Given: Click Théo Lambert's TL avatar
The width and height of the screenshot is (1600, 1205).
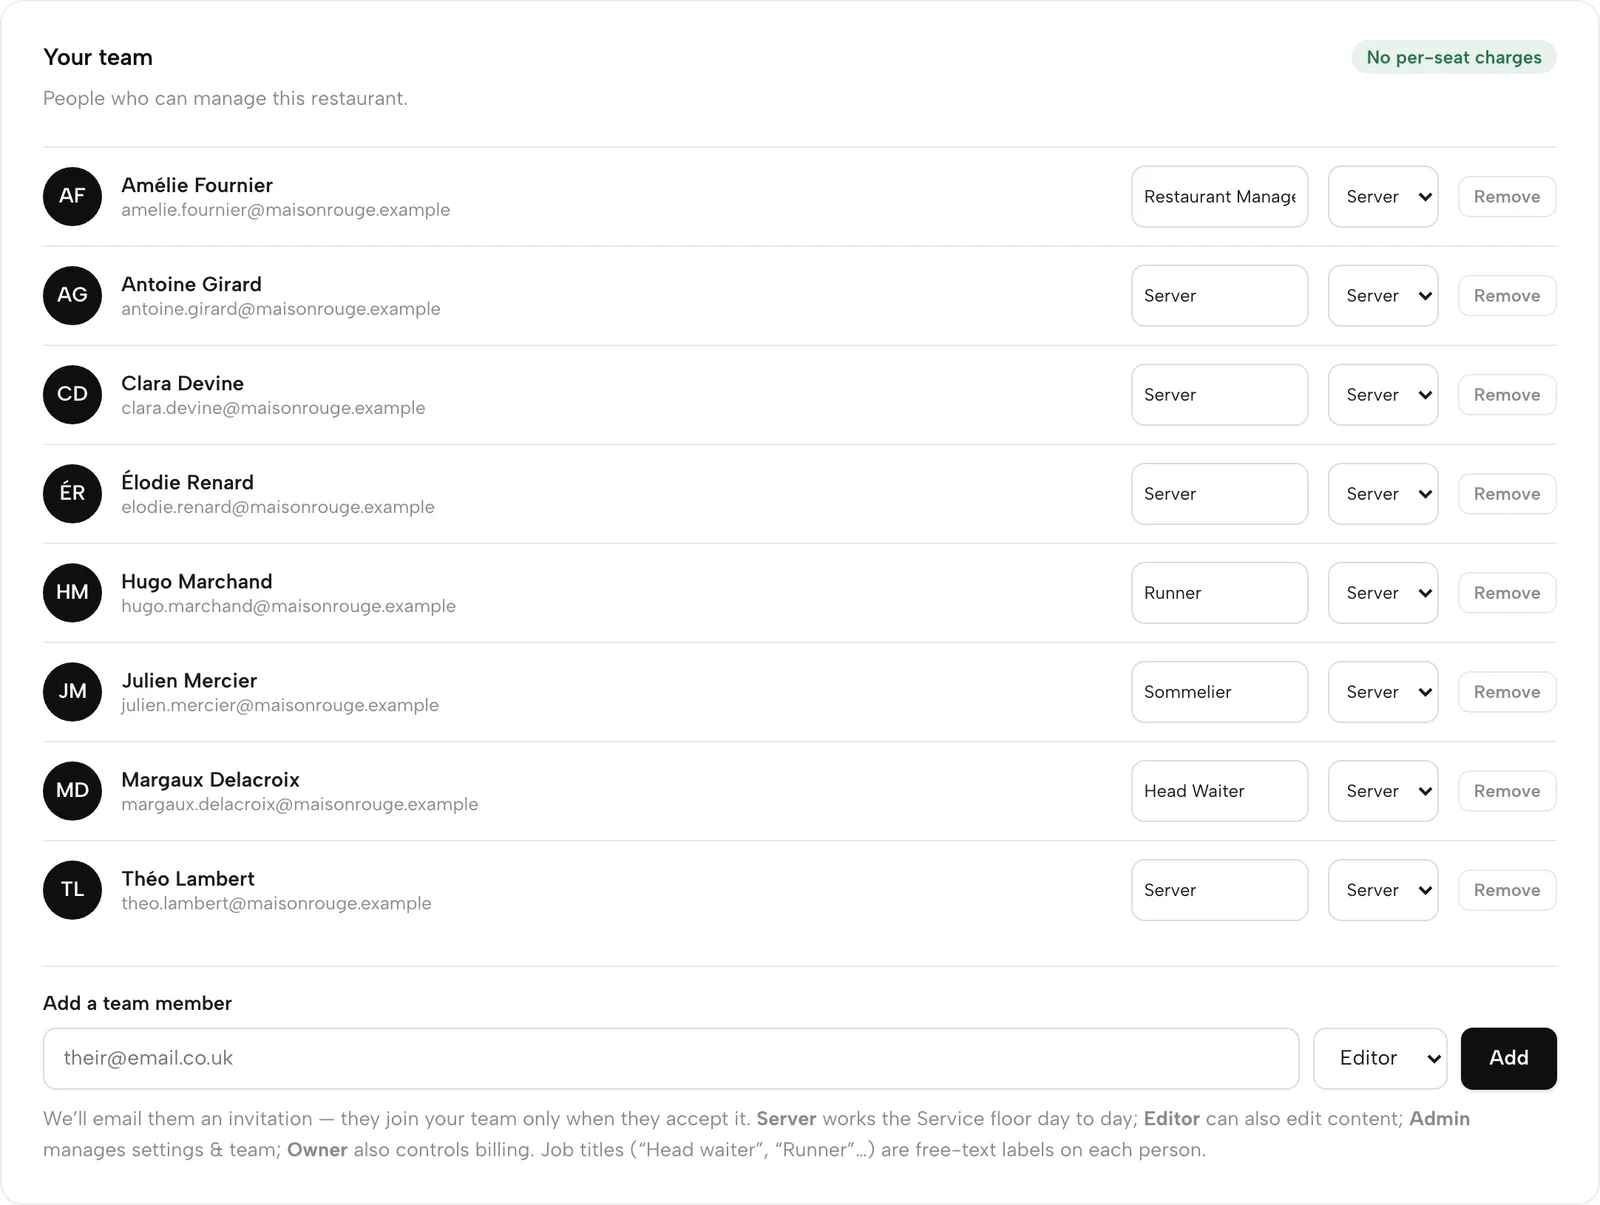Looking at the screenshot, I should 72,889.
